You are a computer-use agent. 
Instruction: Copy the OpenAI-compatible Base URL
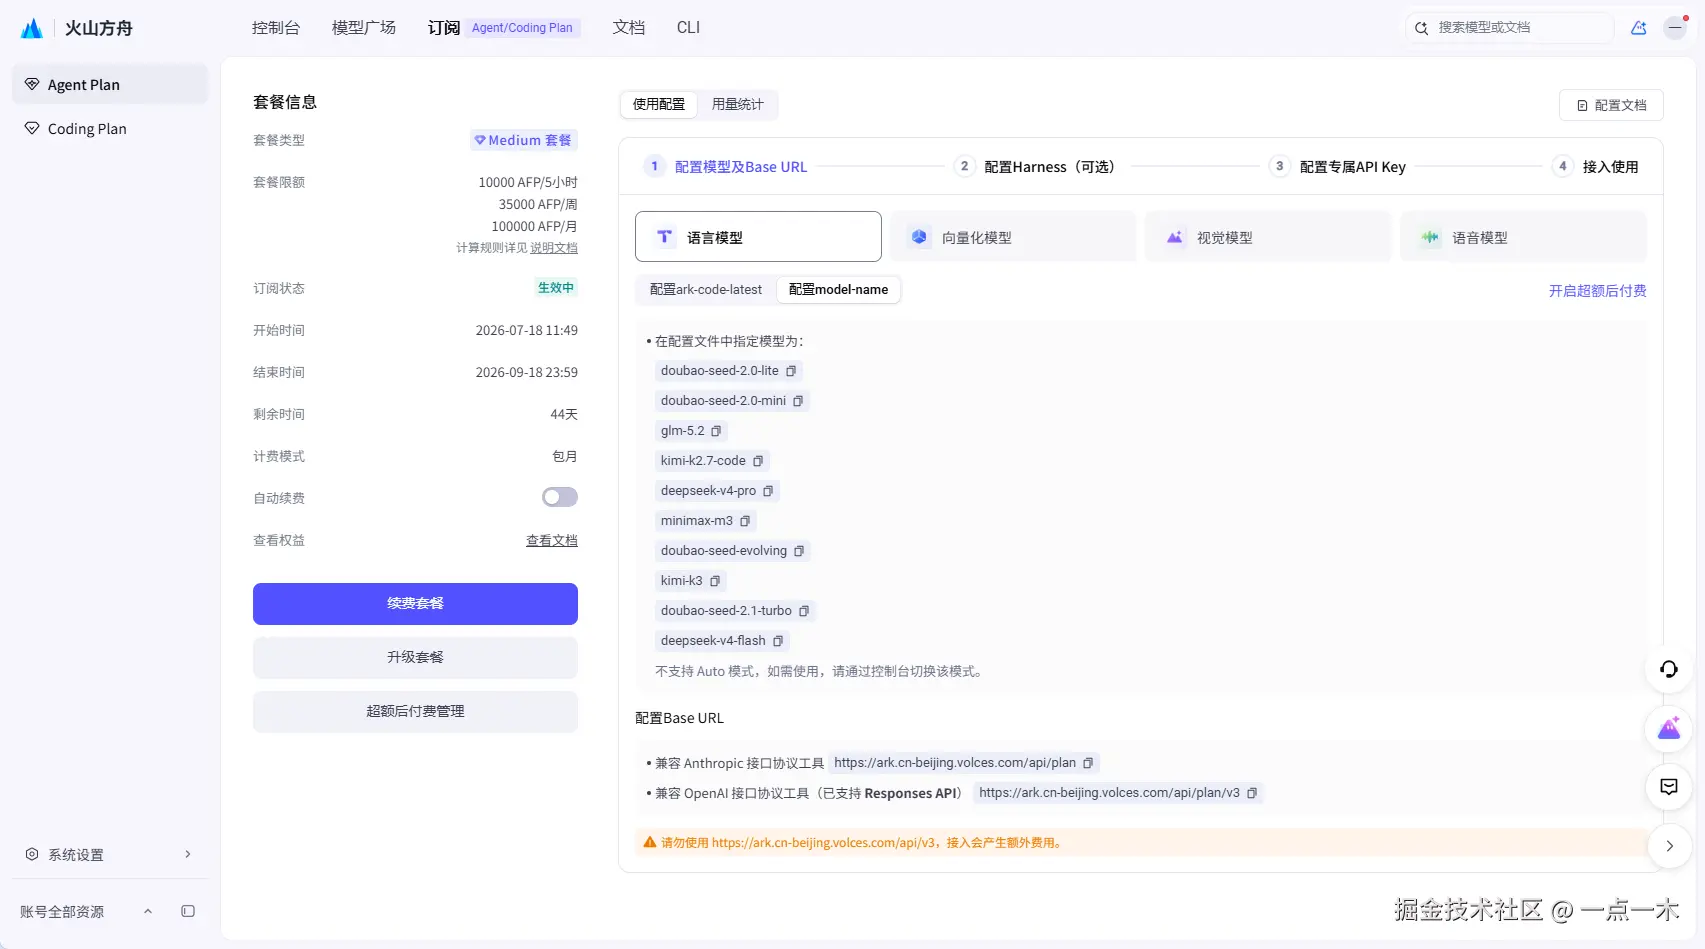point(1252,793)
